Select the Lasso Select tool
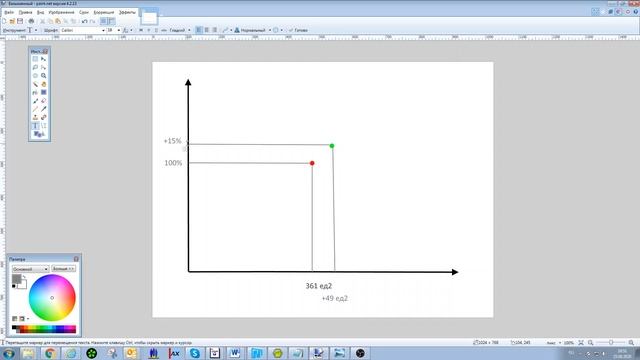Image resolution: width=640 pixels, height=360 pixels. click(35, 67)
